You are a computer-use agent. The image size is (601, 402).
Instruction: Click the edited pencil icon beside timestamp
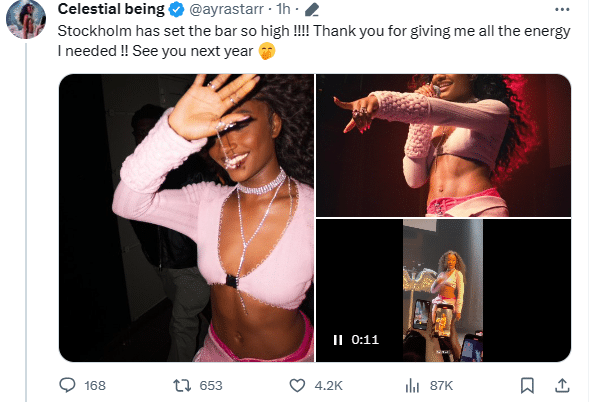click(x=311, y=11)
